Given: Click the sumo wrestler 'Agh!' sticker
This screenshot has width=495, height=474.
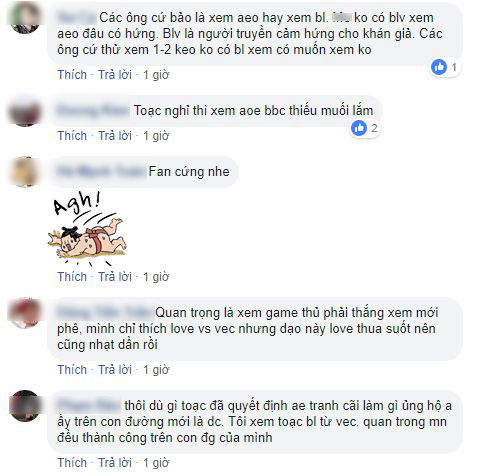Looking at the screenshot, I should (x=87, y=229).
